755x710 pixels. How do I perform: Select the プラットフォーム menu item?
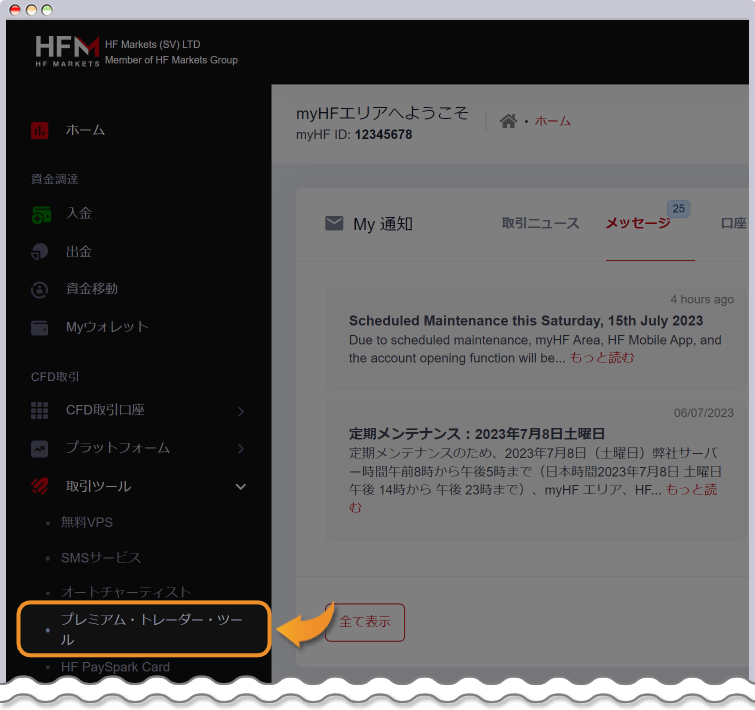pos(118,448)
